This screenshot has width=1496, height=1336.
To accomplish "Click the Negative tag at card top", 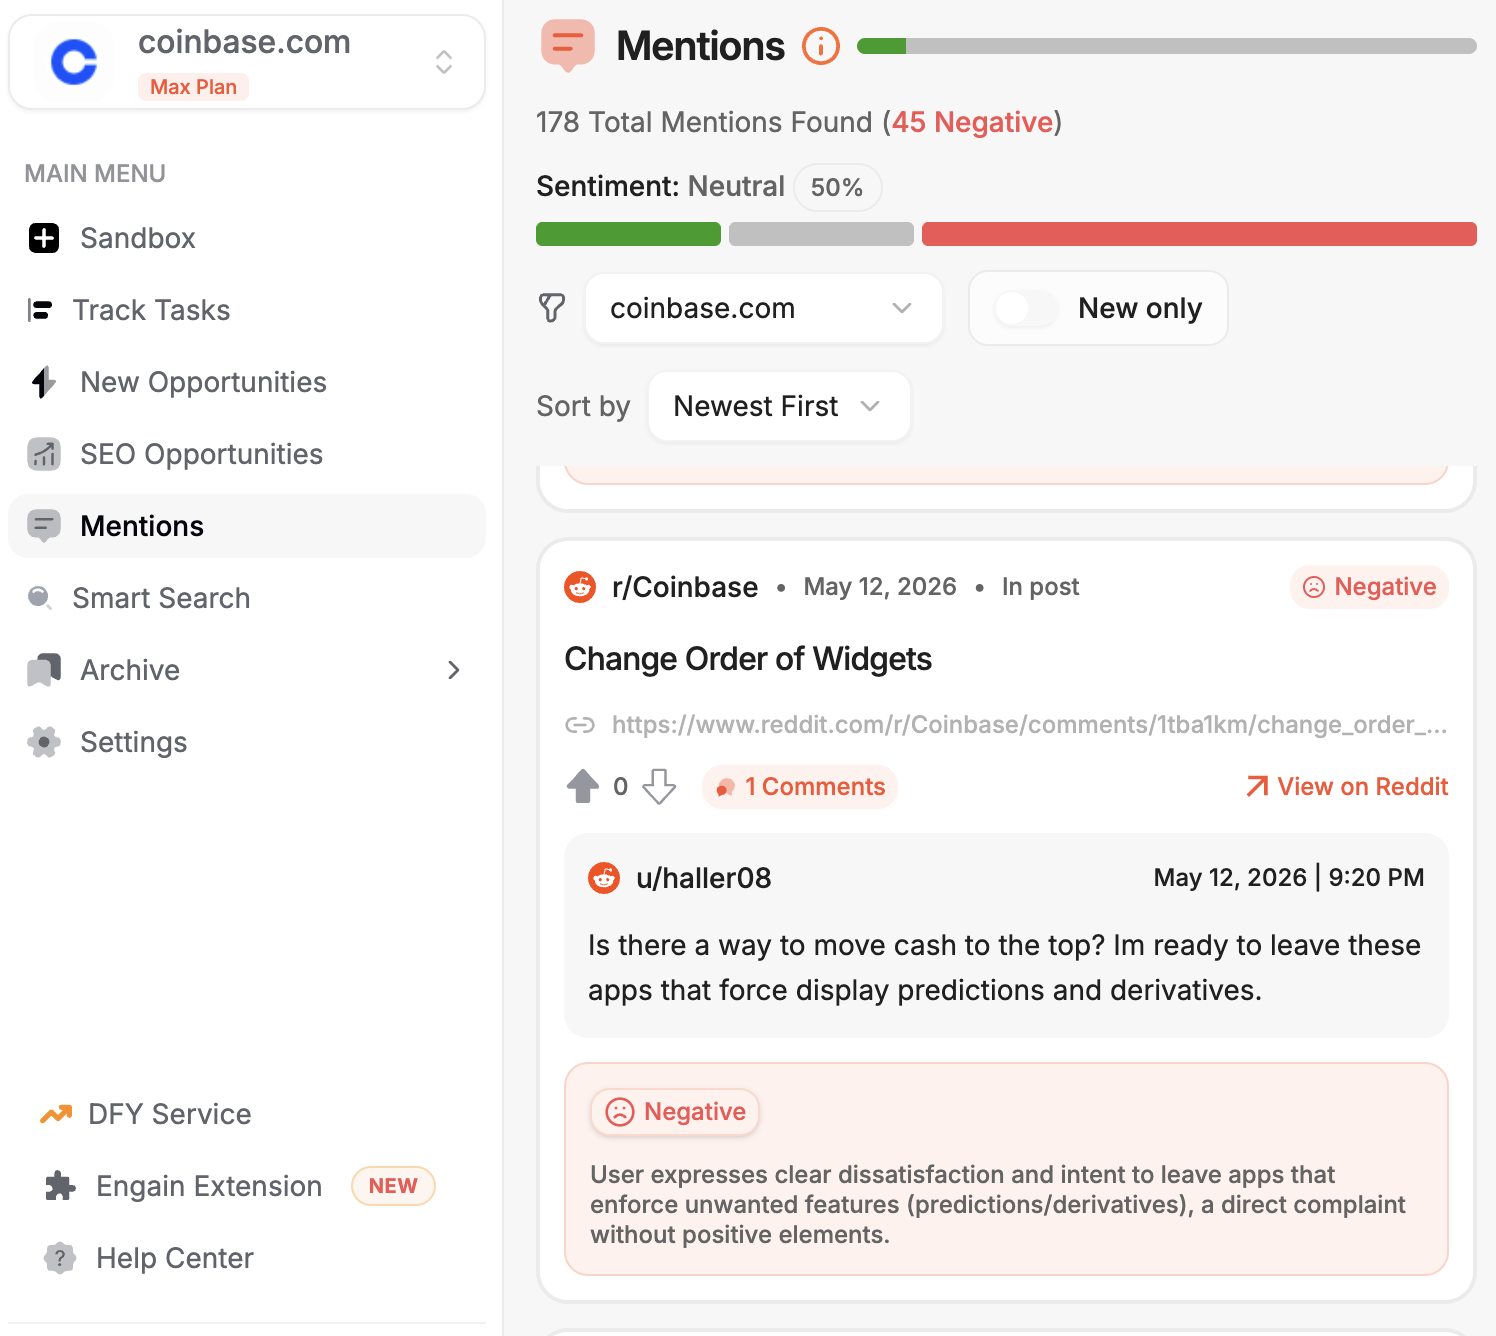I will (1370, 587).
